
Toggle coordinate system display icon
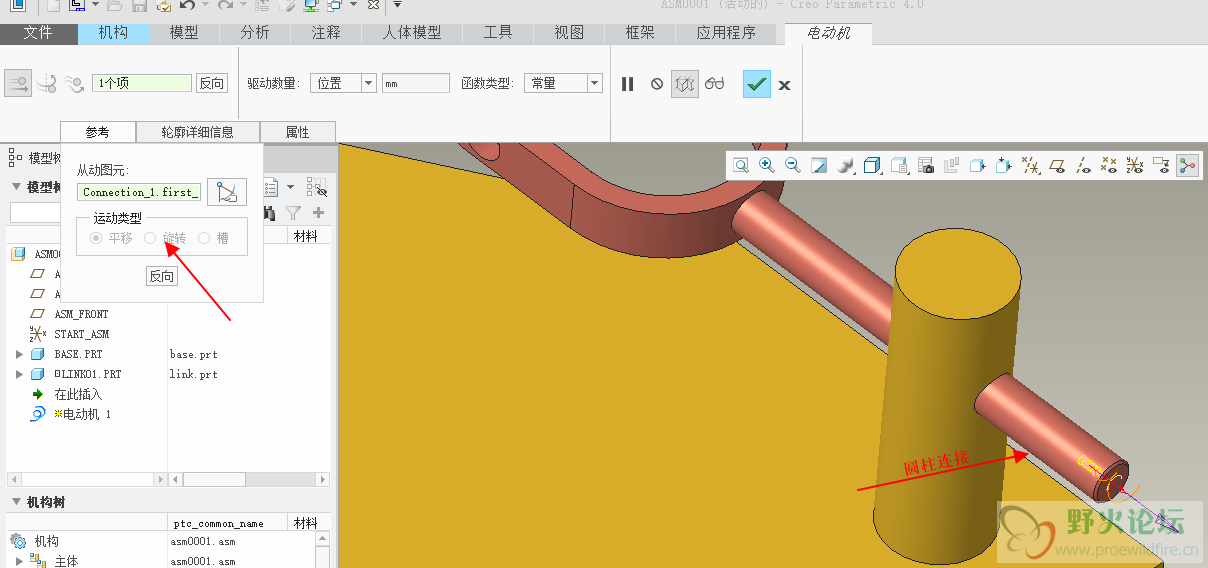(1135, 166)
